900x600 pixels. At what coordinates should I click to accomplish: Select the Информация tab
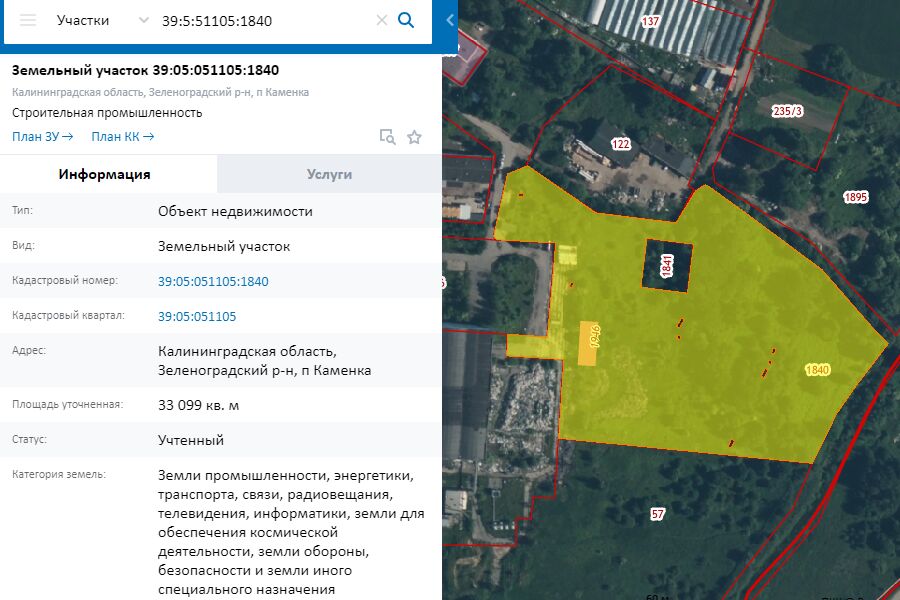point(105,174)
